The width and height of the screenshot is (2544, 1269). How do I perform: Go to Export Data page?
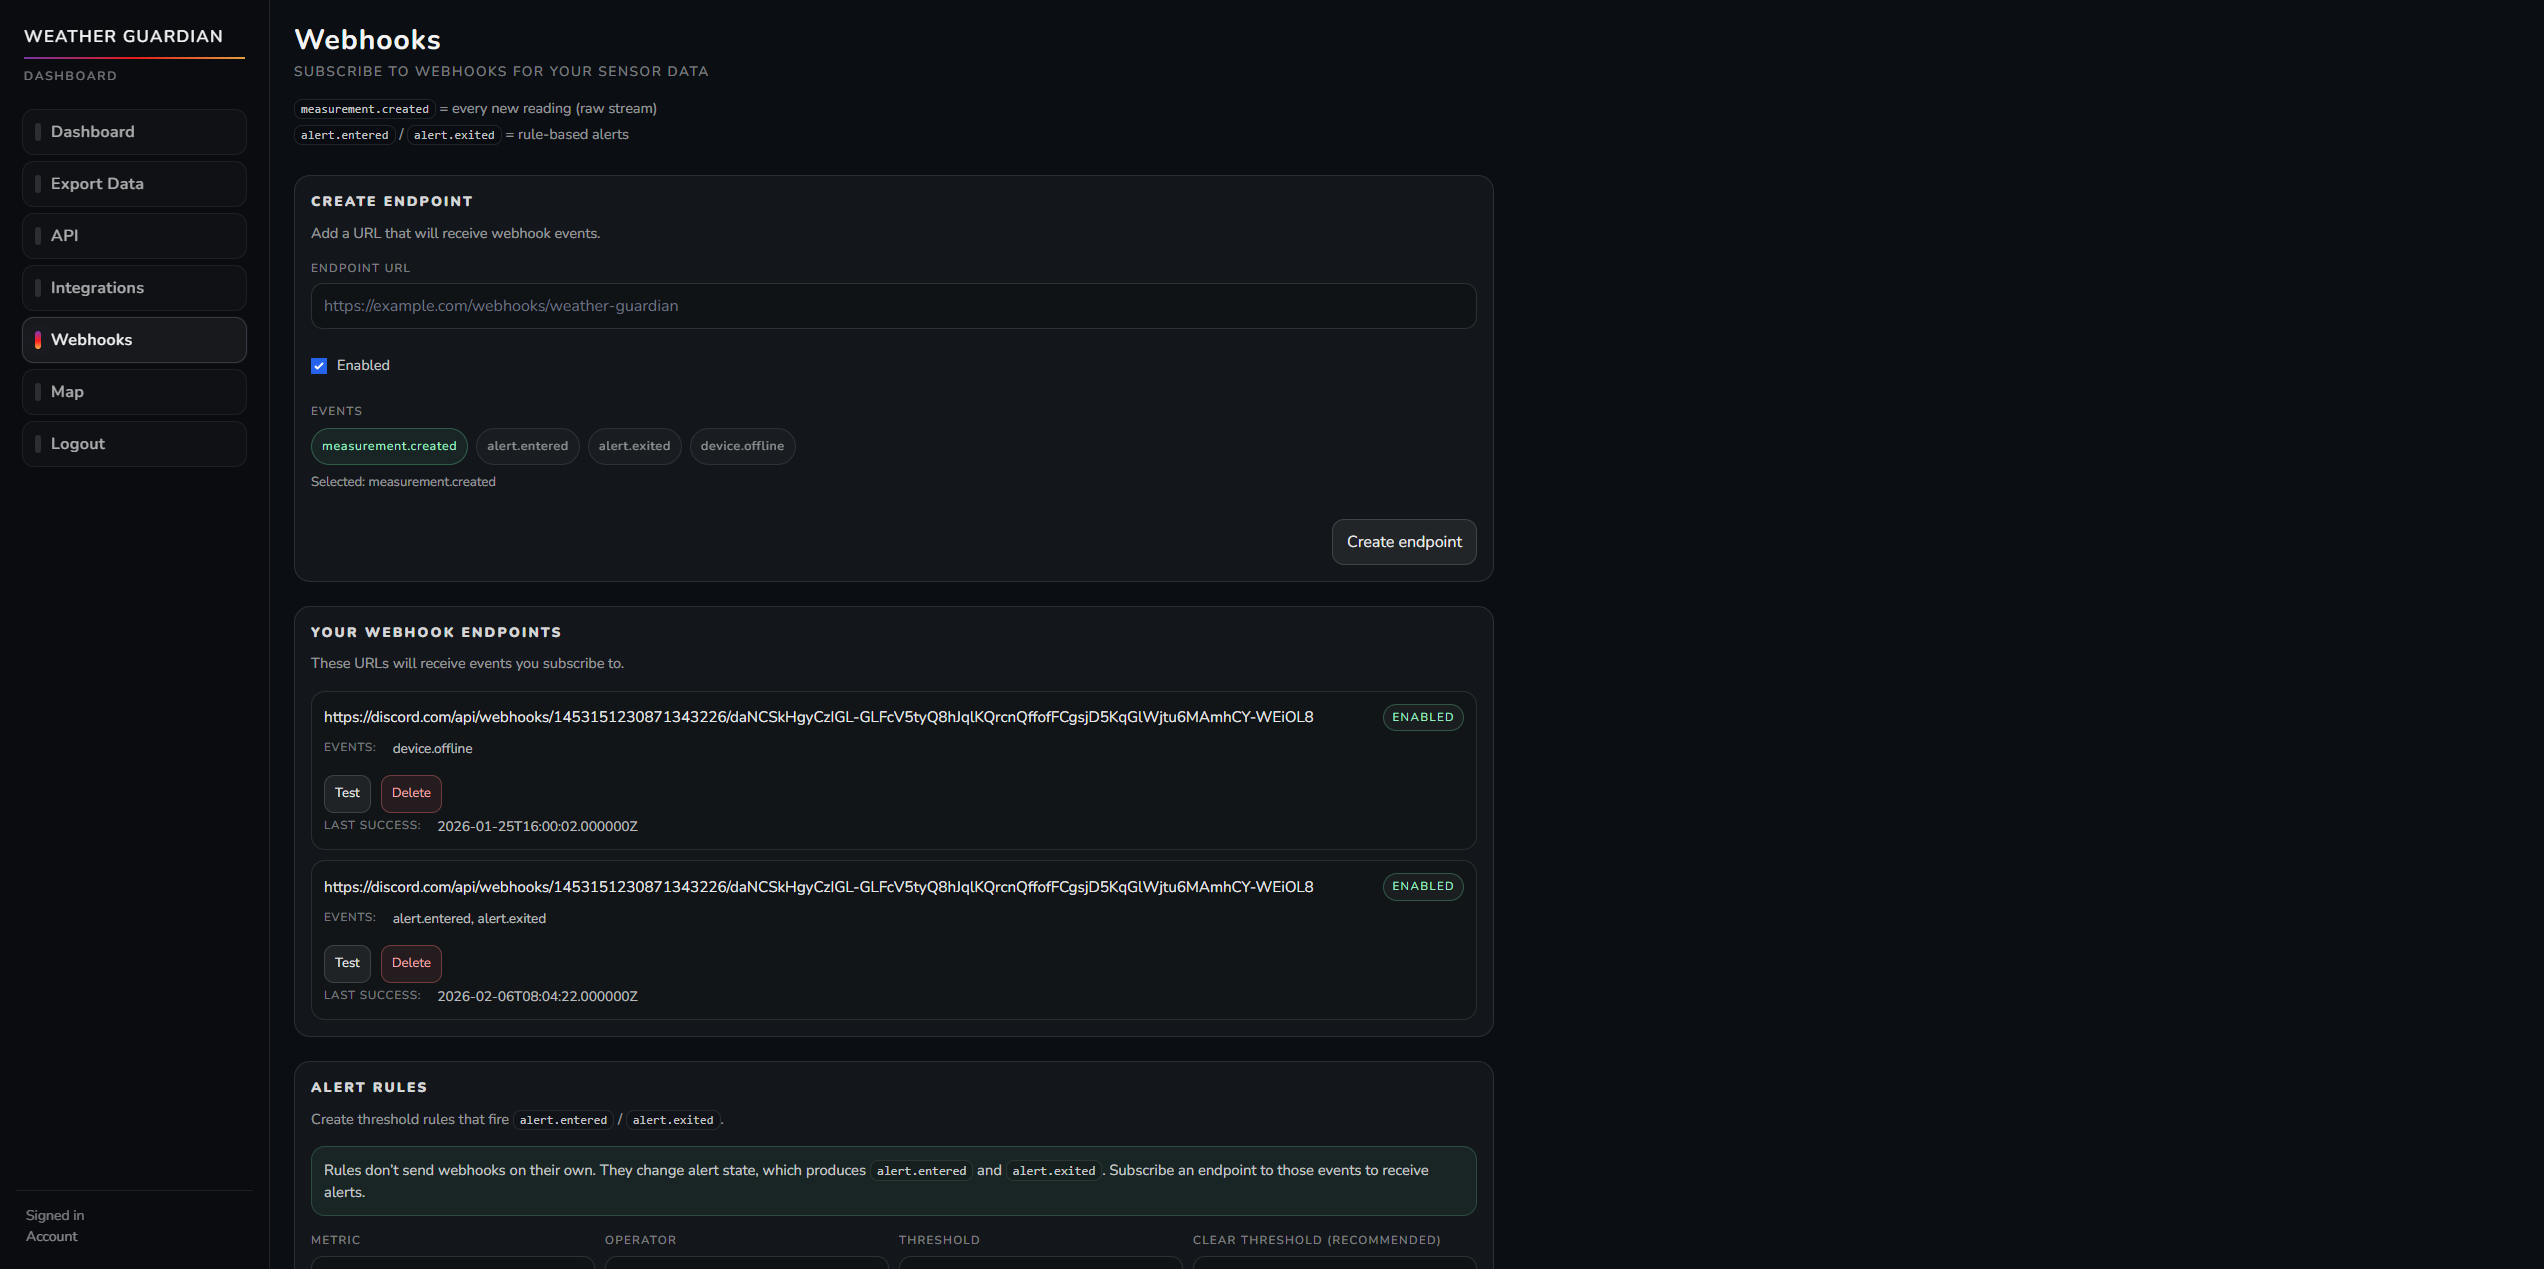(134, 184)
